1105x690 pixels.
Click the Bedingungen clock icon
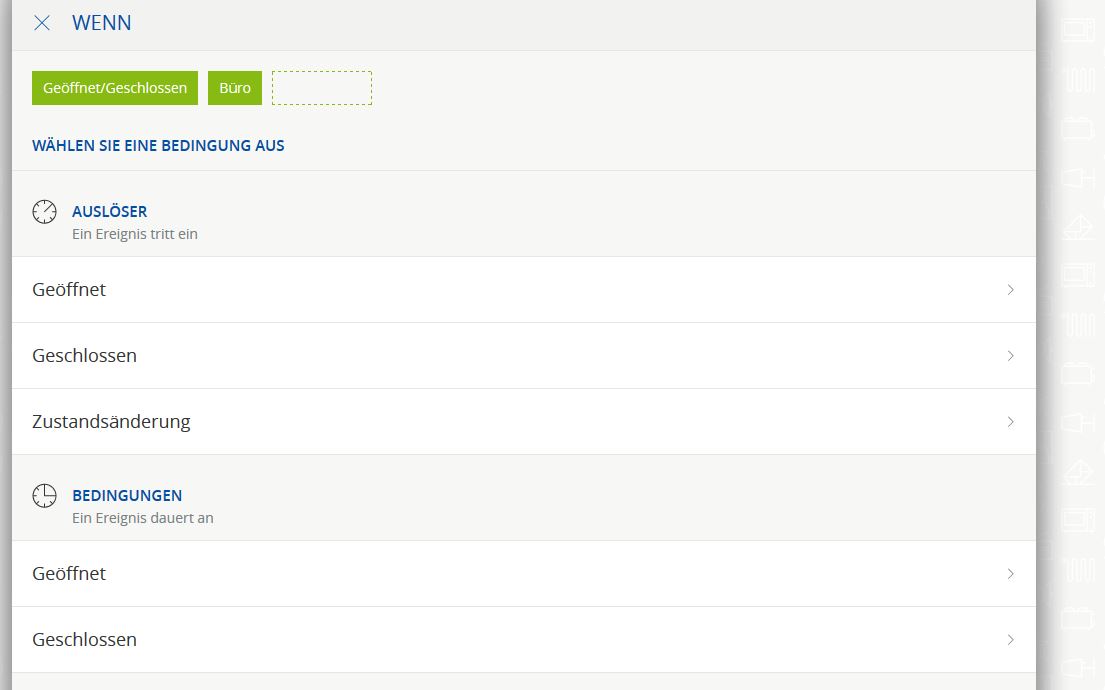44,495
